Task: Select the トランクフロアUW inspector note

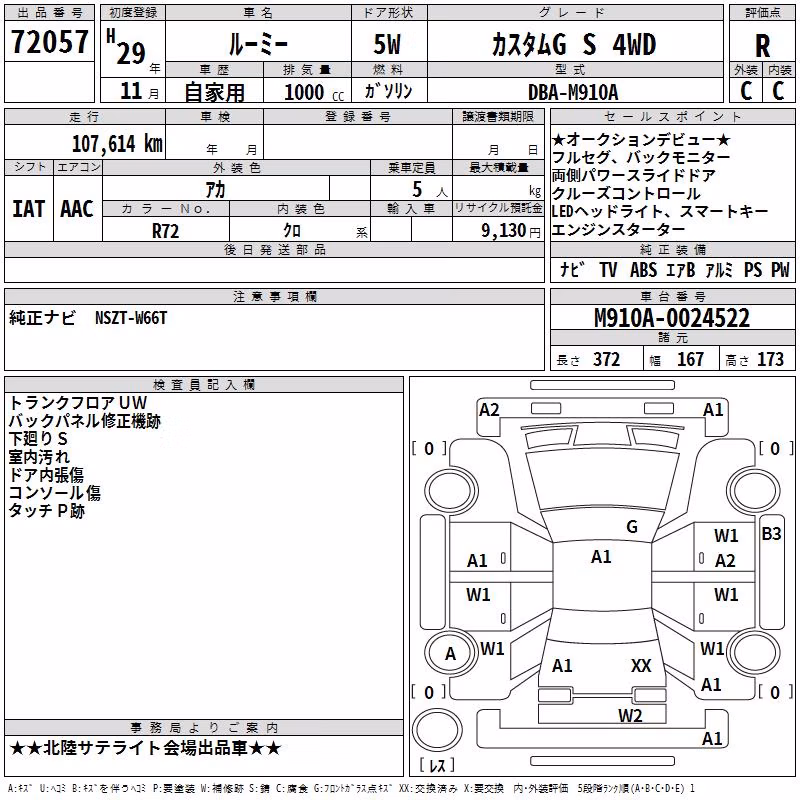Action: pos(78,403)
